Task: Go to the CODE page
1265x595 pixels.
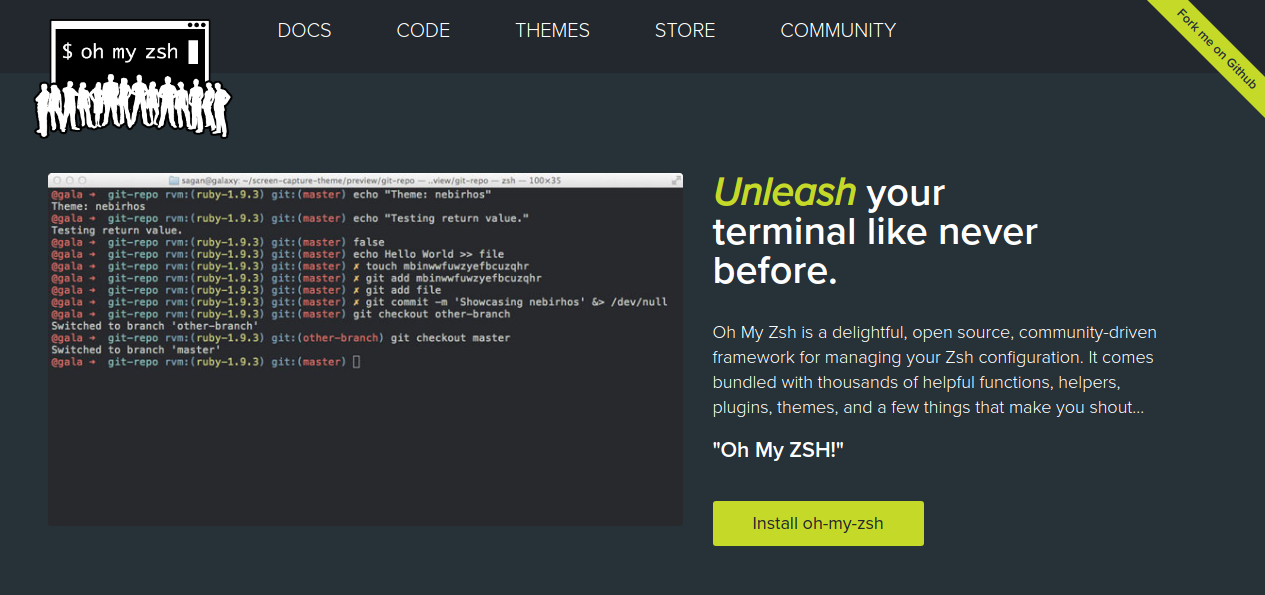Action: click(423, 31)
